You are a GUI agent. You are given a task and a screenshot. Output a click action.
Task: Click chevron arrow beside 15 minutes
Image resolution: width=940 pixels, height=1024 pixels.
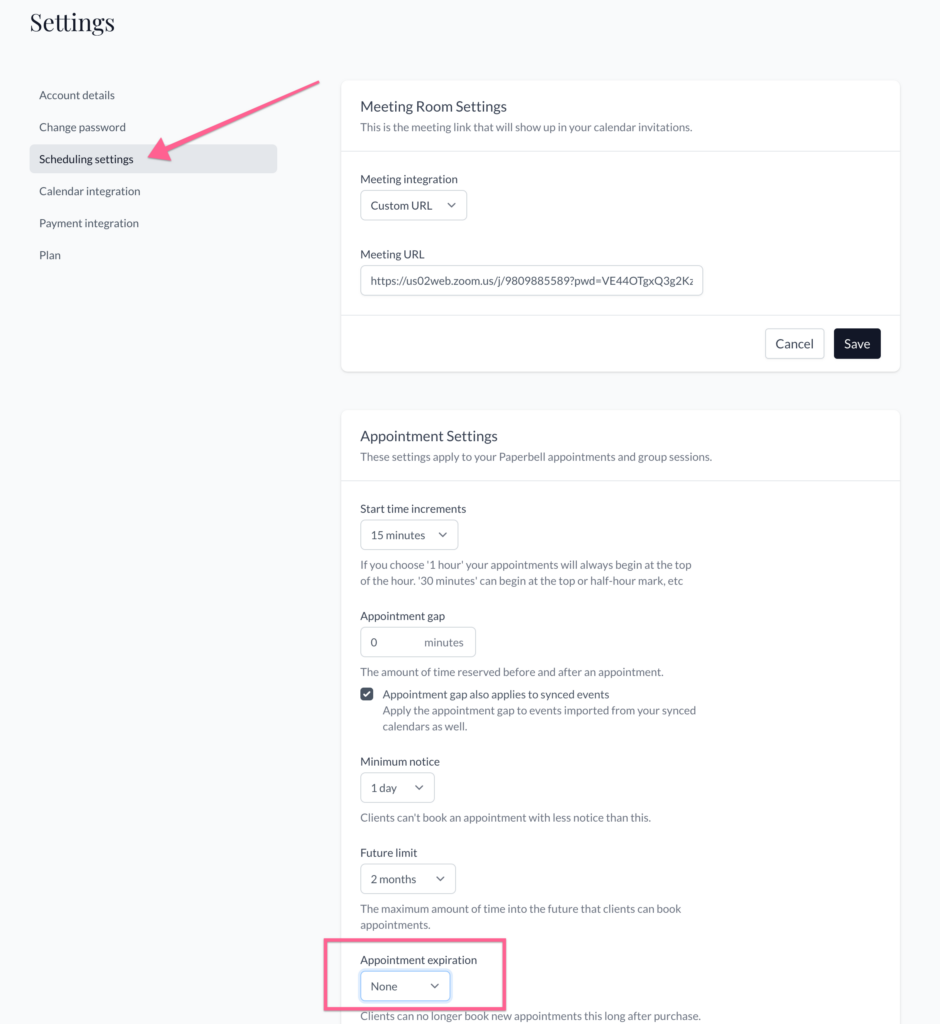coord(443,535)
